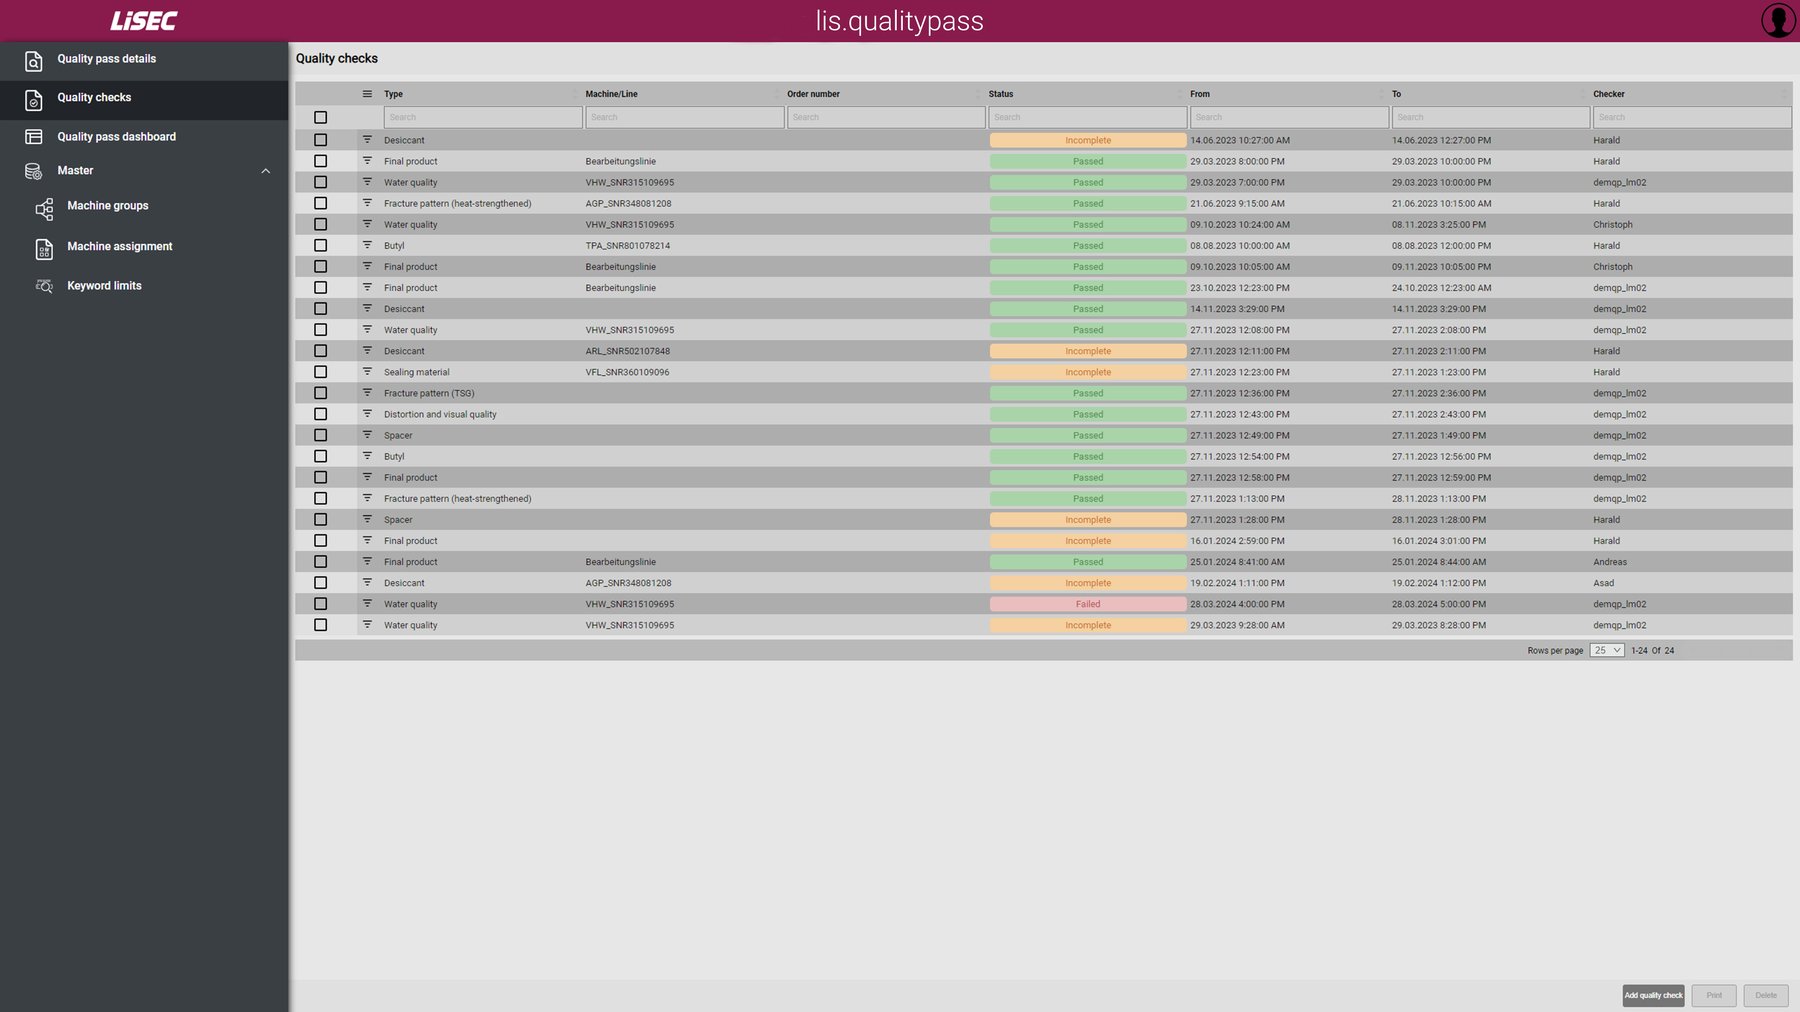
Task: Click the Add quality check button
Action: tap(1652, 995)
